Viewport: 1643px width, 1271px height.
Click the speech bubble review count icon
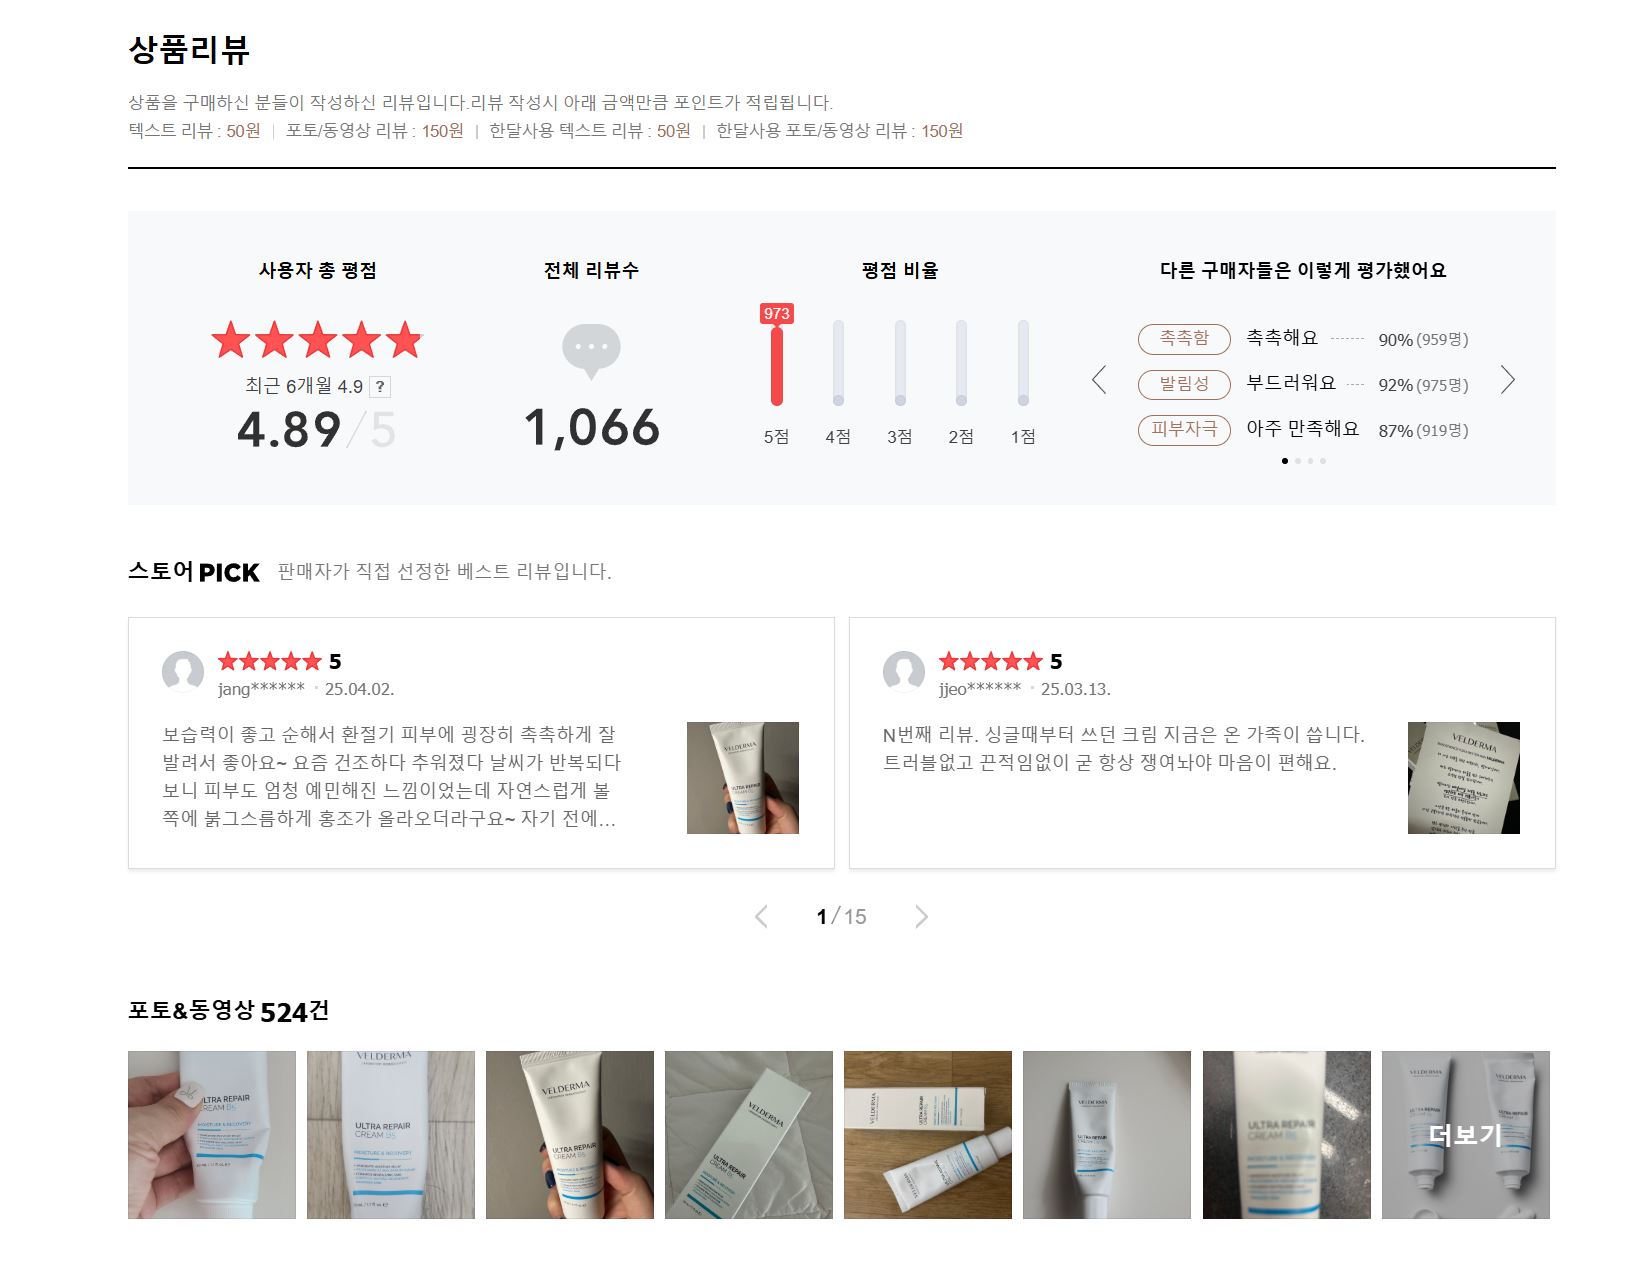(x=591, y=351)
